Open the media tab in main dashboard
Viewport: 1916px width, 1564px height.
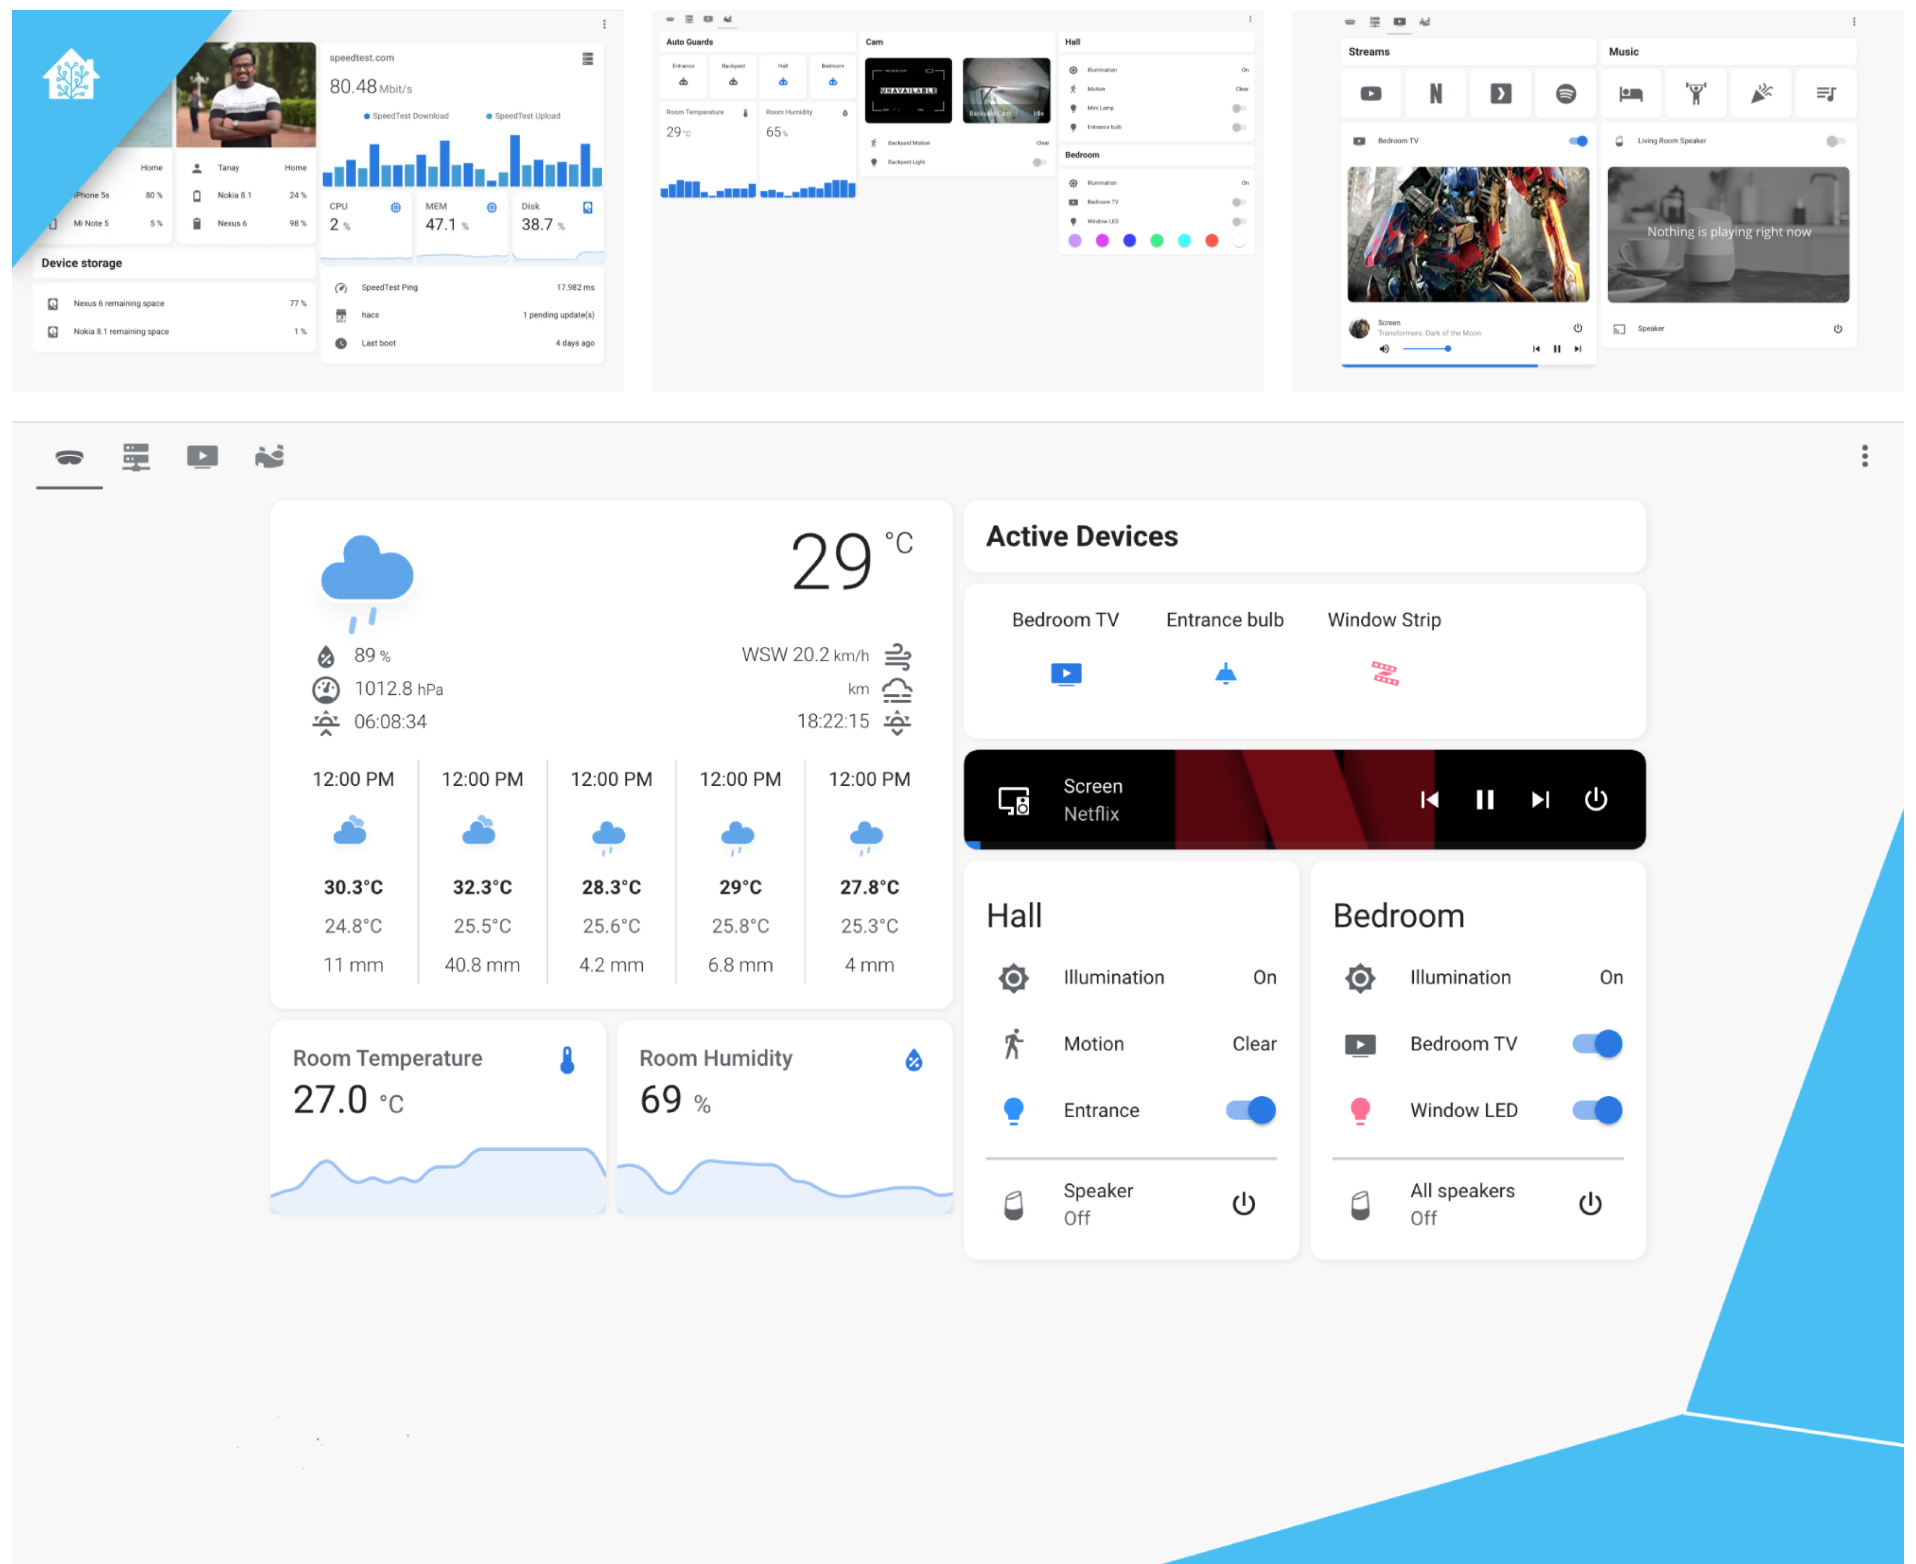tap(202, 457)
